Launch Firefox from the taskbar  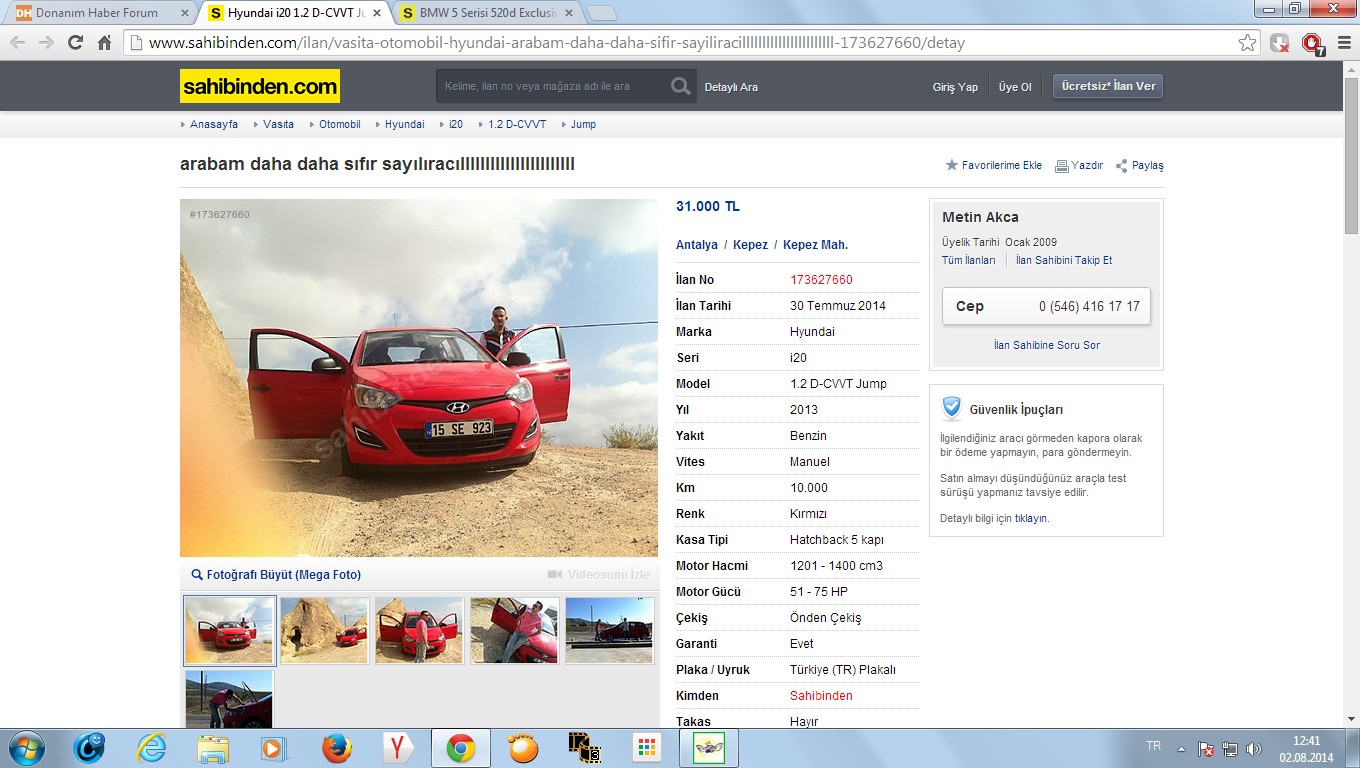pyautogui.click(x=337, y=748)
